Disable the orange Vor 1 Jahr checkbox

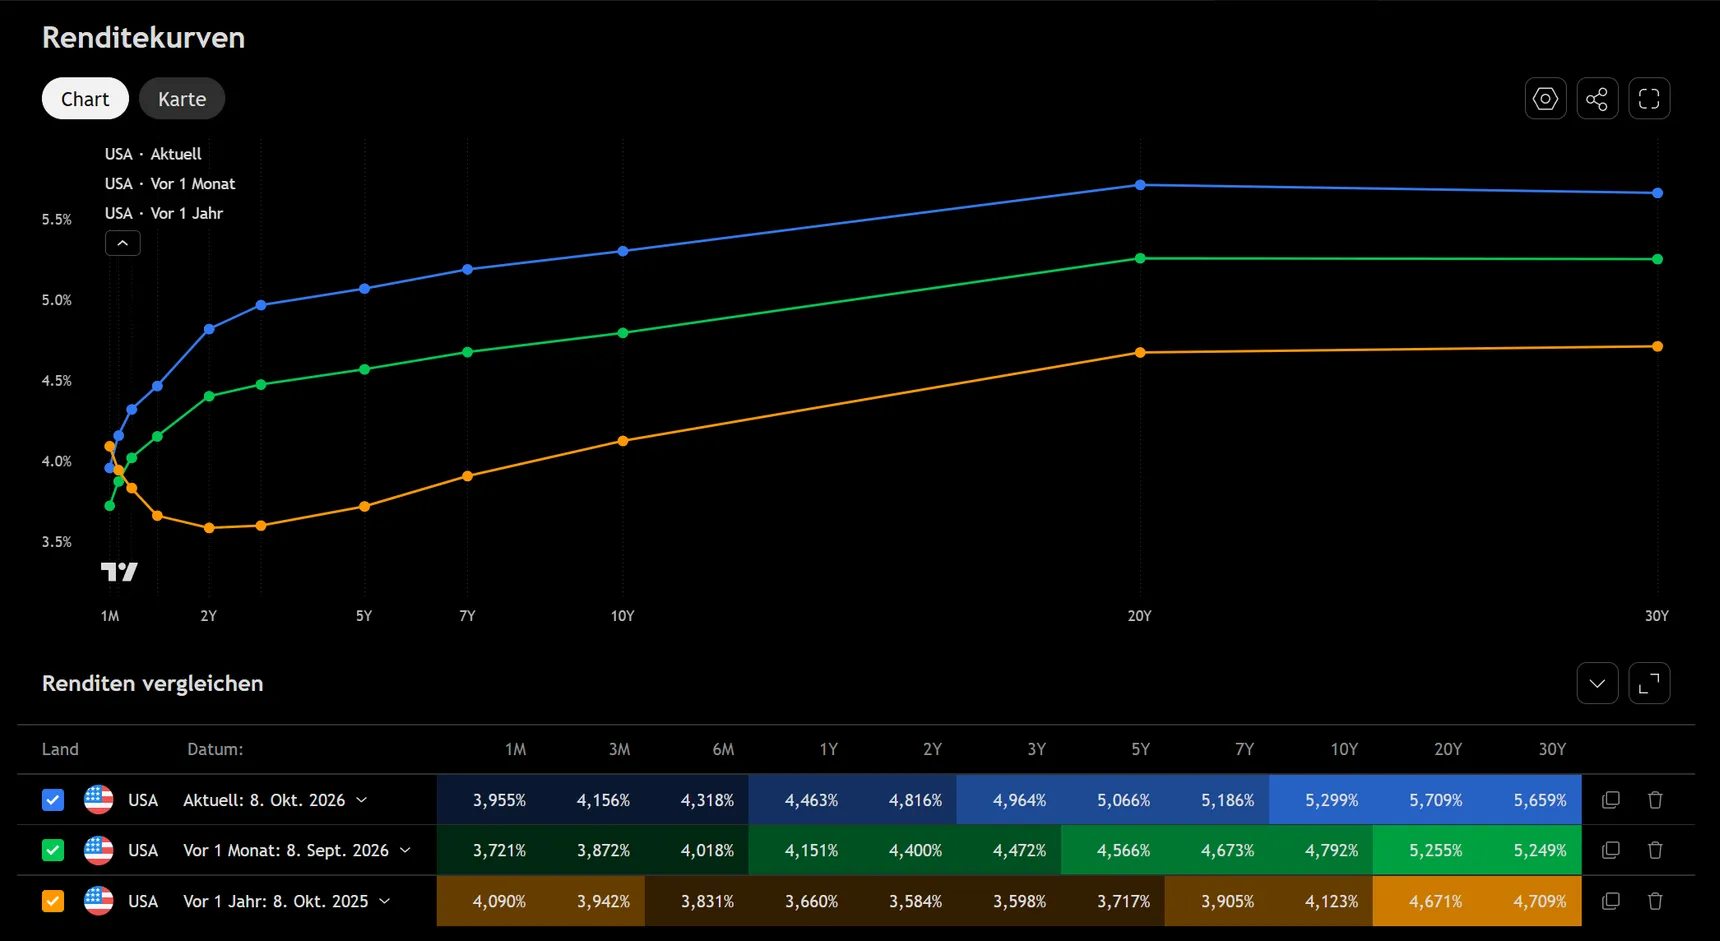[53, 901]
